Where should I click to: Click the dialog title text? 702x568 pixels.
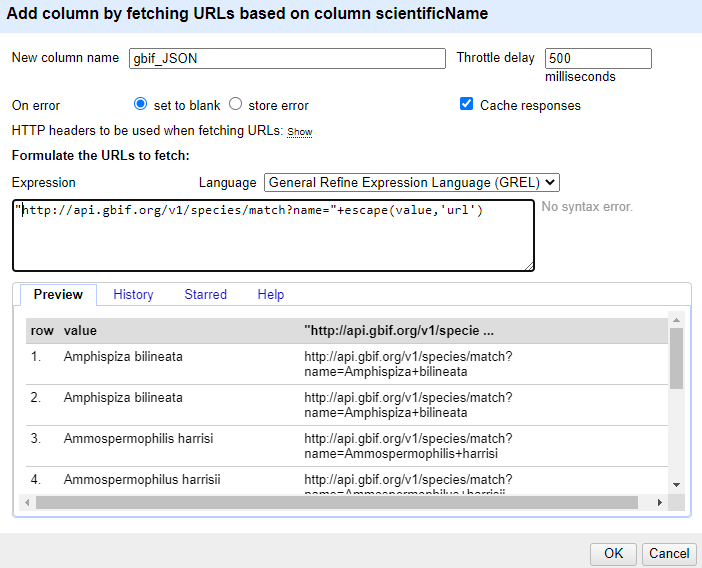pos(247,13)
